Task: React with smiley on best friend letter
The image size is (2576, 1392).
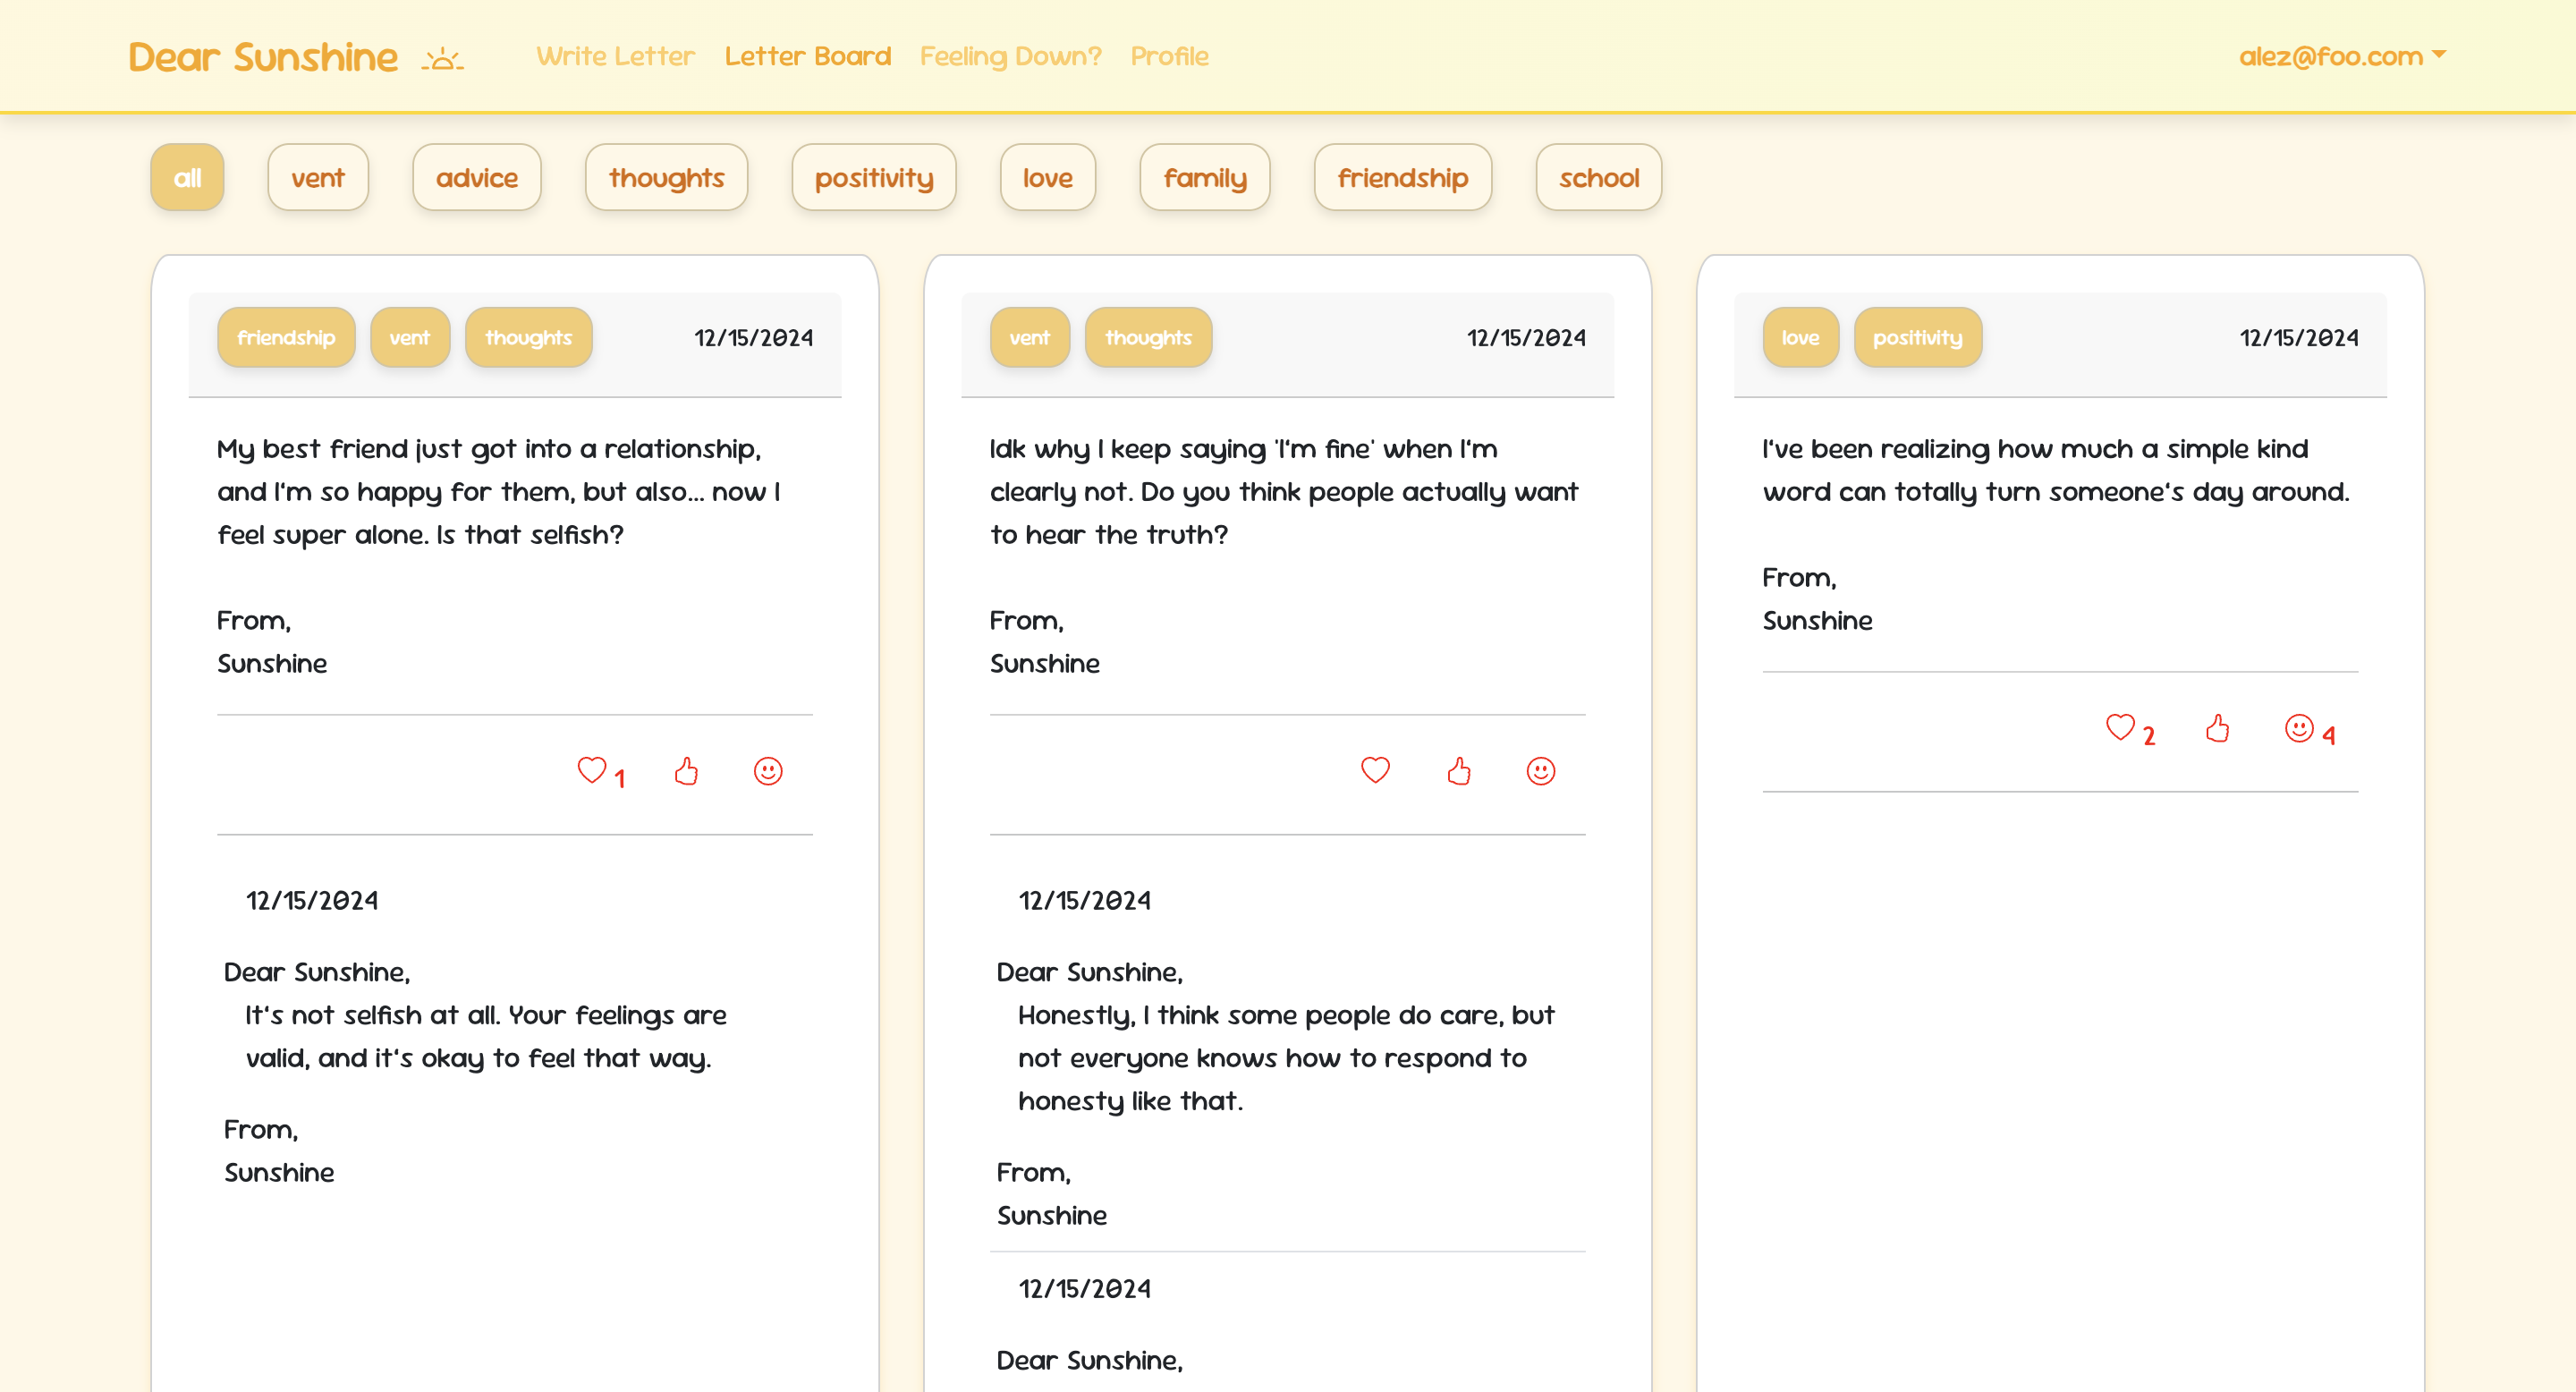Action: (x=768, y=771)
